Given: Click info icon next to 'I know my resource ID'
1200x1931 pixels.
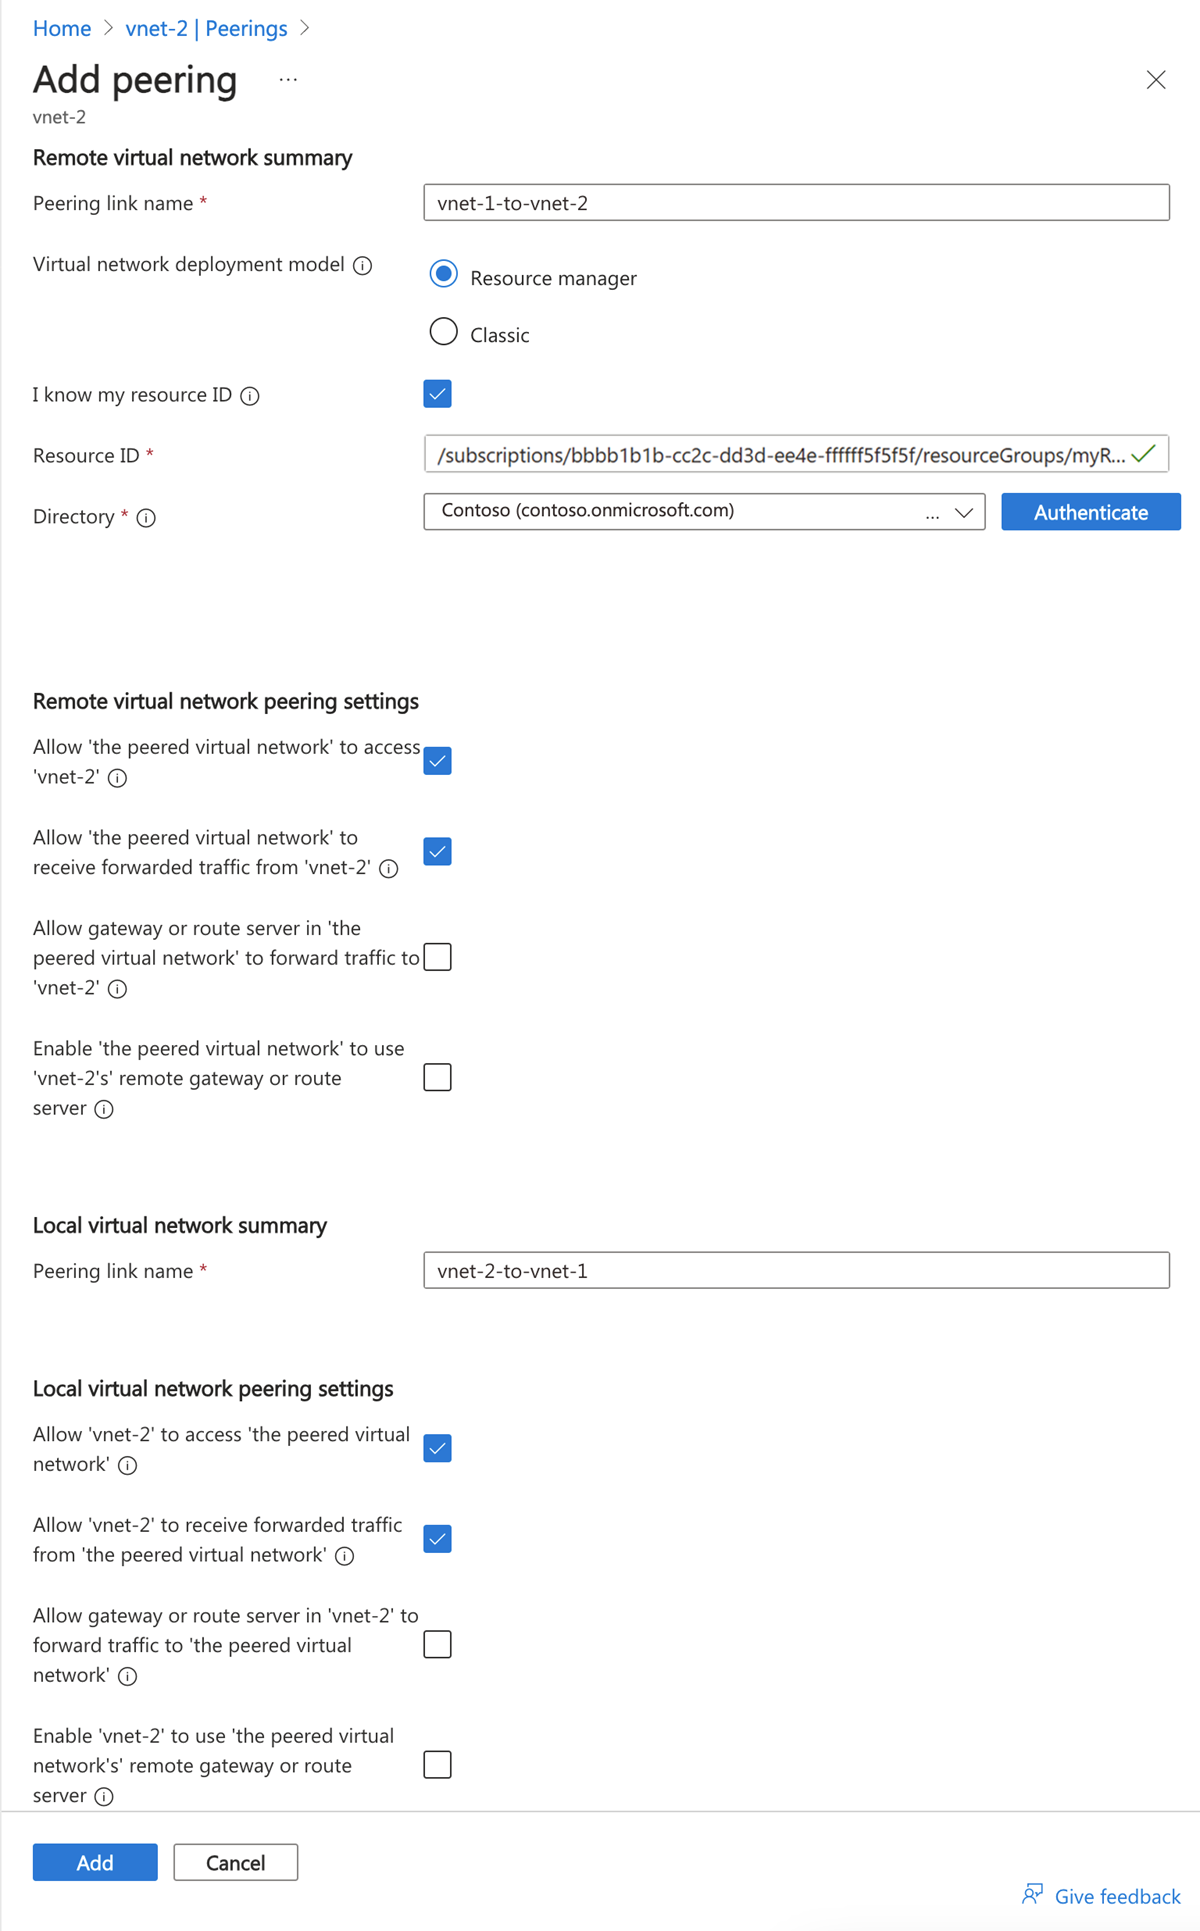Looking at the screenshot, I should (x=250, y=396).
